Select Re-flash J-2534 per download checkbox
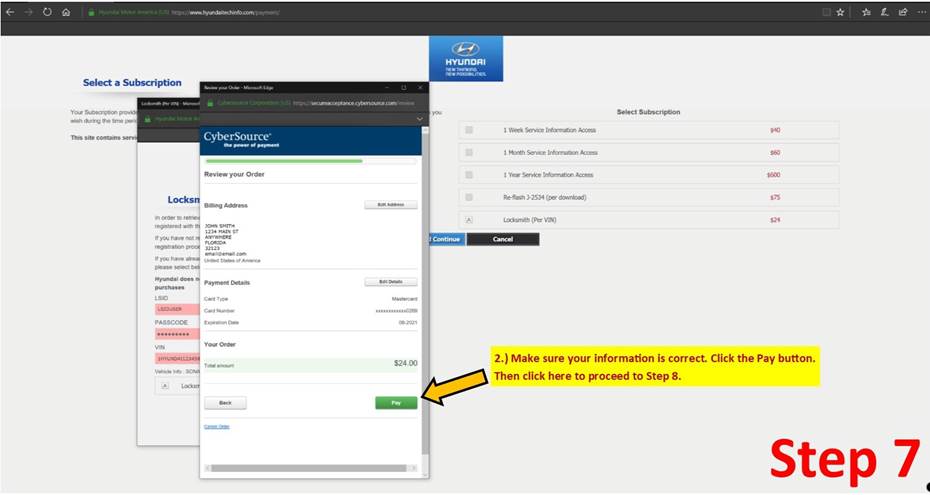The height and width of the screenshot is (495, 930). click(469, 197)
